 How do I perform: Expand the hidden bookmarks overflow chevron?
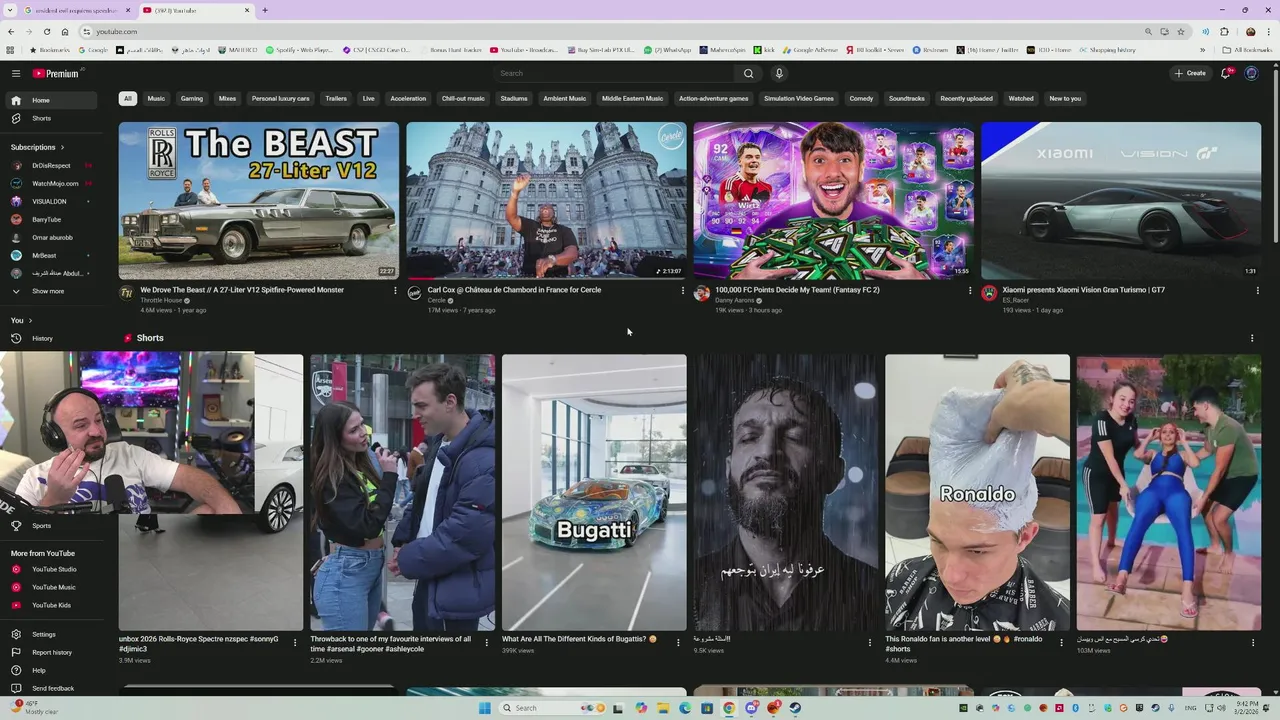[x=1203, y=49]
